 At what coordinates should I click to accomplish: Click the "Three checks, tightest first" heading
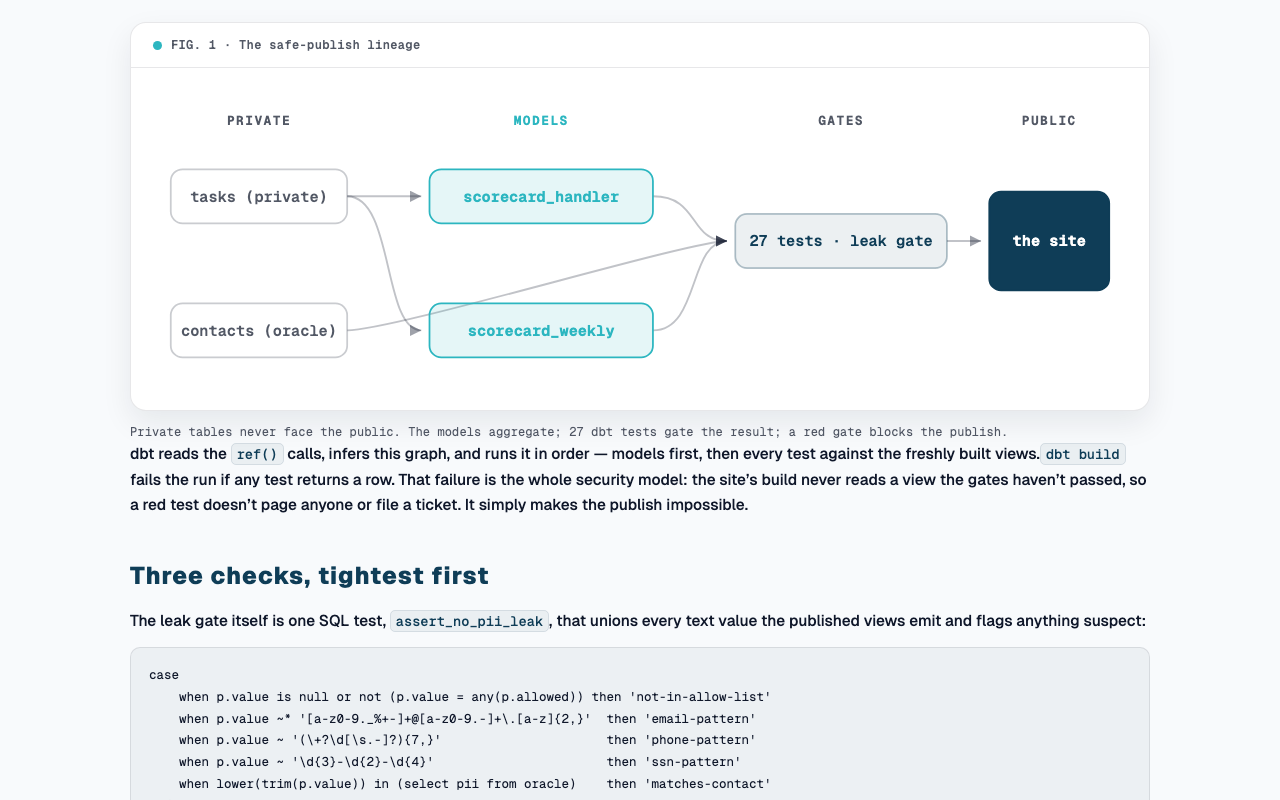[309, 576]
